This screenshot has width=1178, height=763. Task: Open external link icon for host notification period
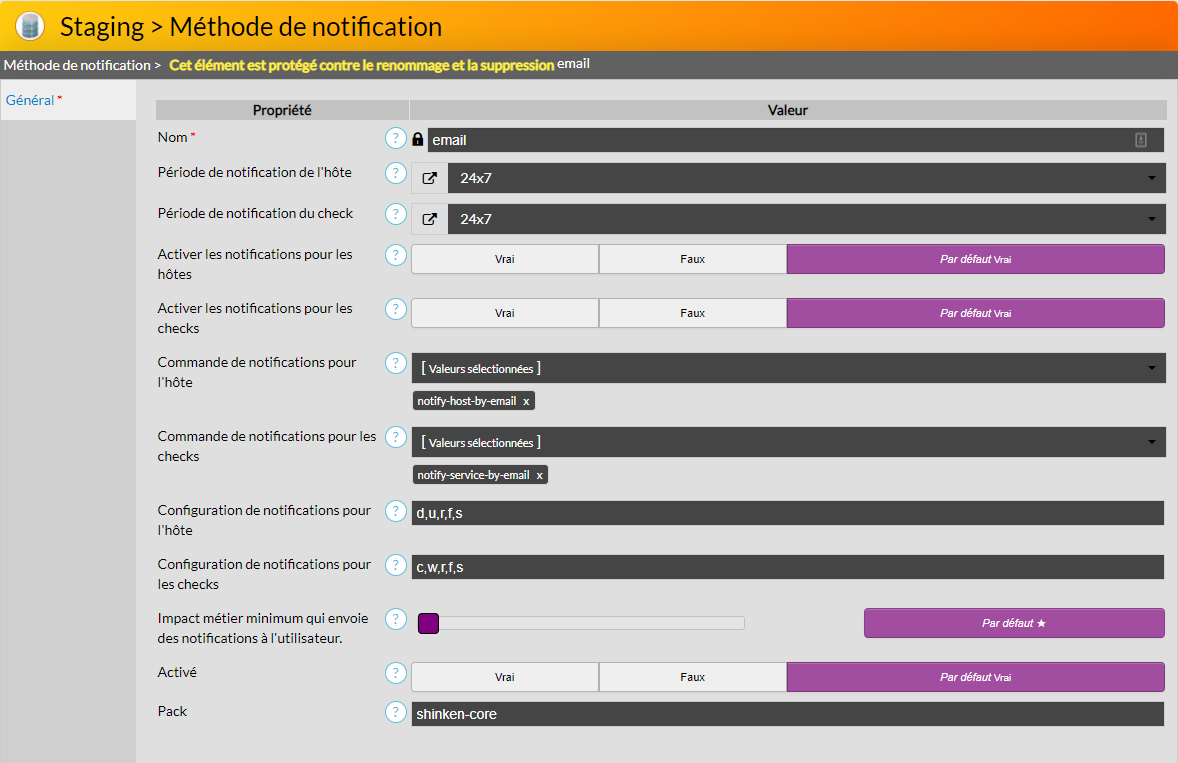[x=429, y=178]
